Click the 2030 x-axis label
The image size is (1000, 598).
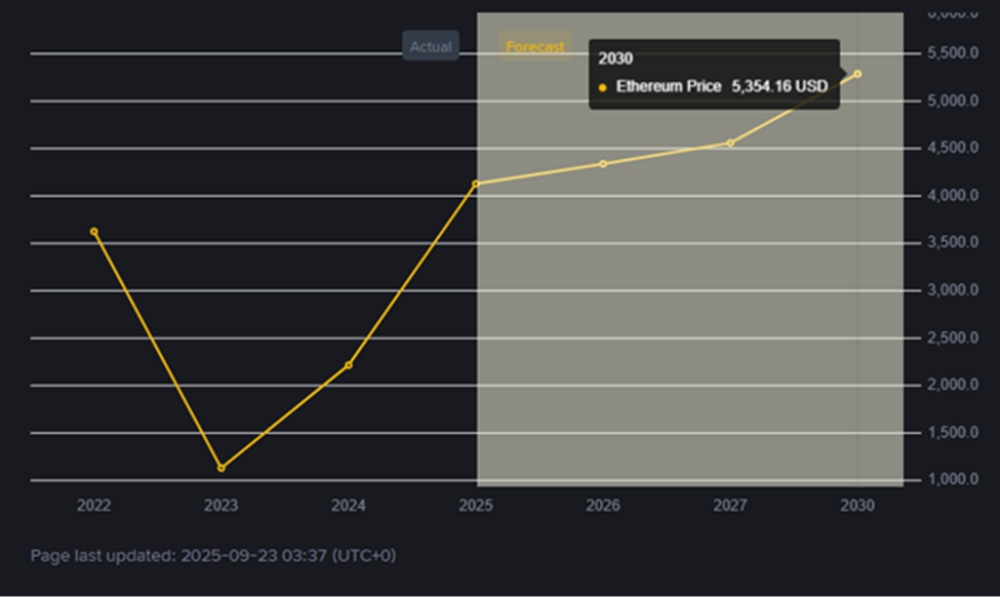857,506
